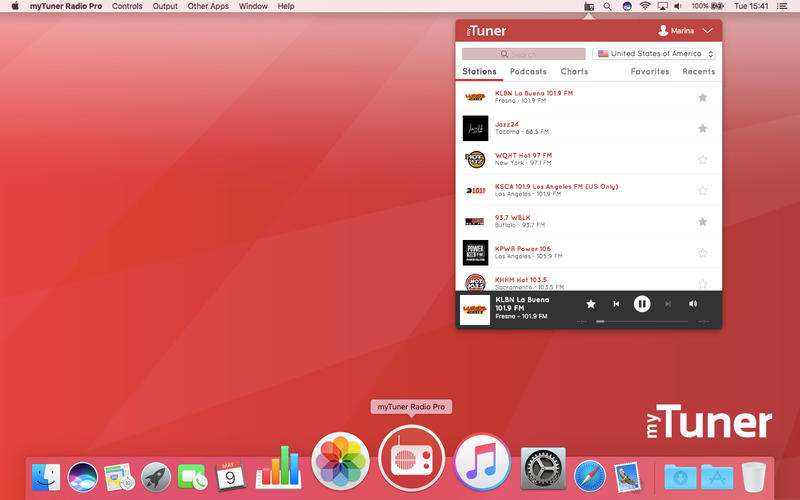Click the KLBN La Buena station logo
The height and width of the screenshot is (500, 800).
coord(475,96)
